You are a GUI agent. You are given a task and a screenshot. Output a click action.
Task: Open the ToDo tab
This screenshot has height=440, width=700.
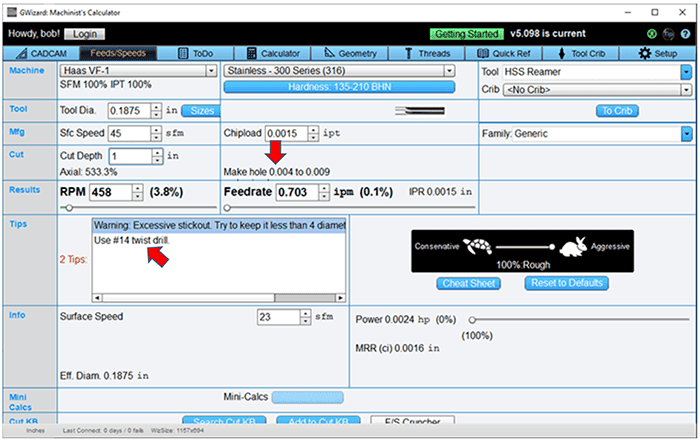(x=196, y=54)
